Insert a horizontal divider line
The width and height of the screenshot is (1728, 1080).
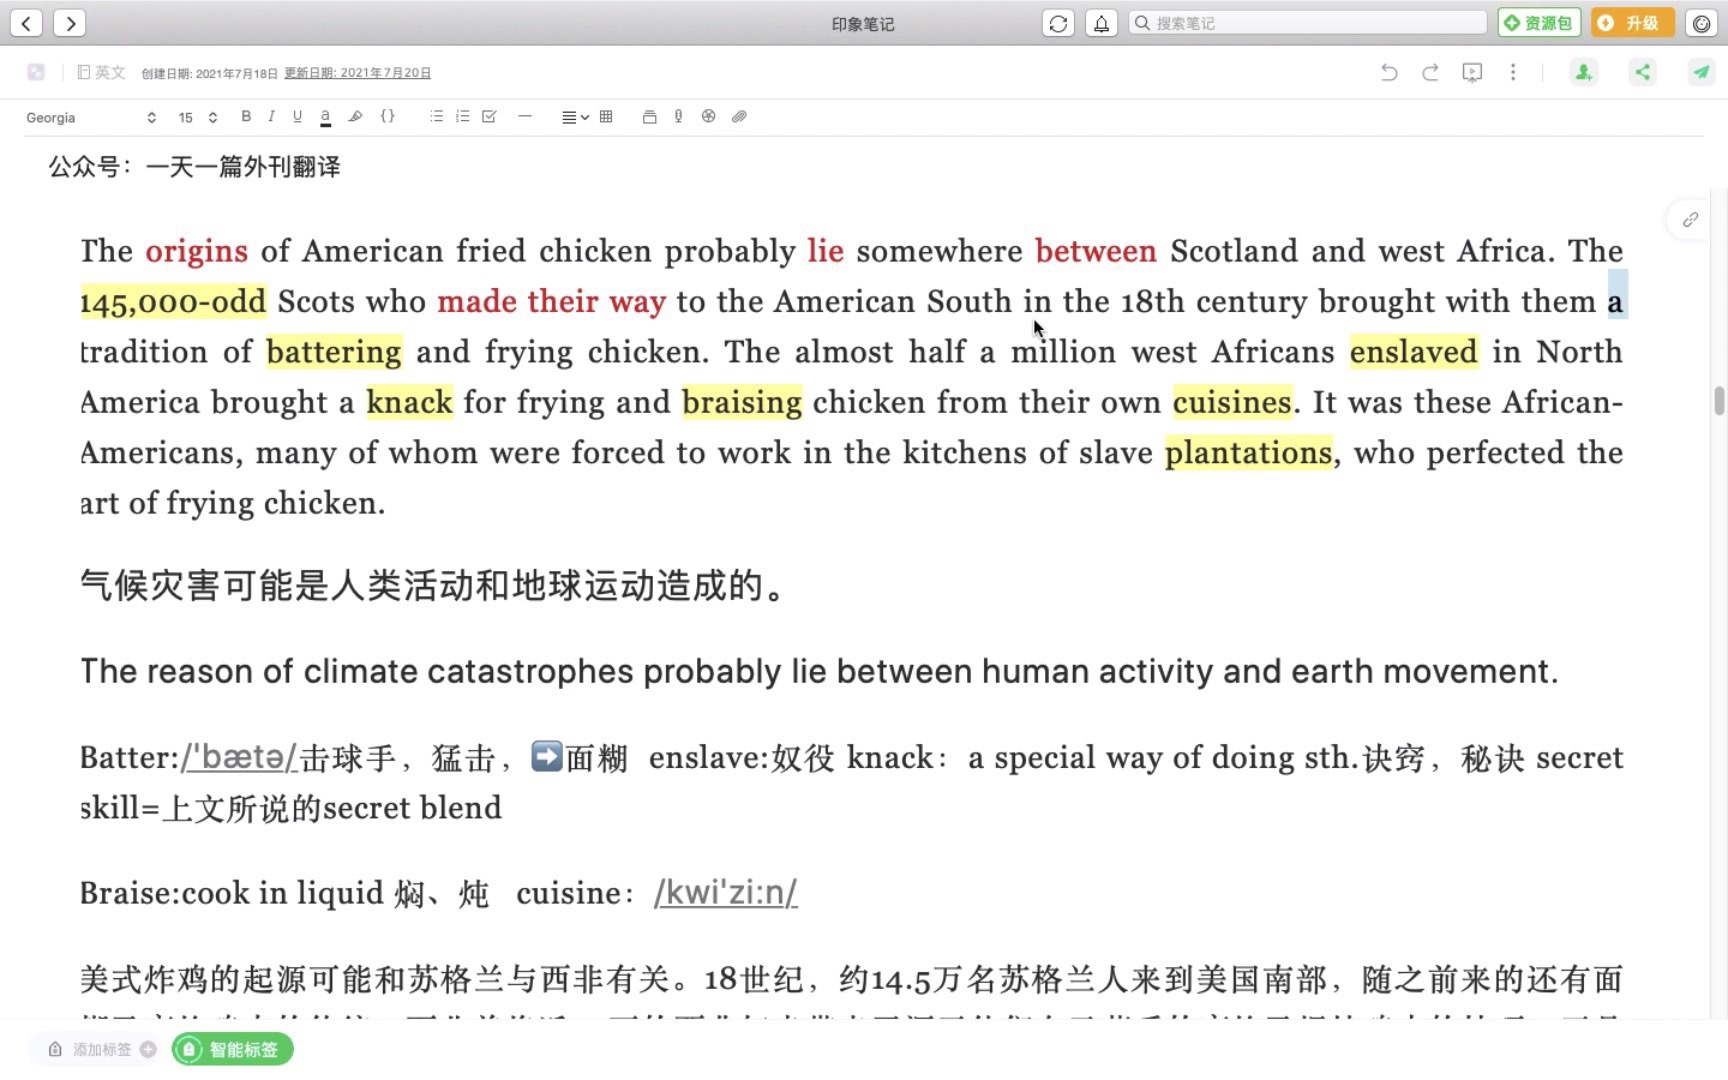click(x=524, y=116)
